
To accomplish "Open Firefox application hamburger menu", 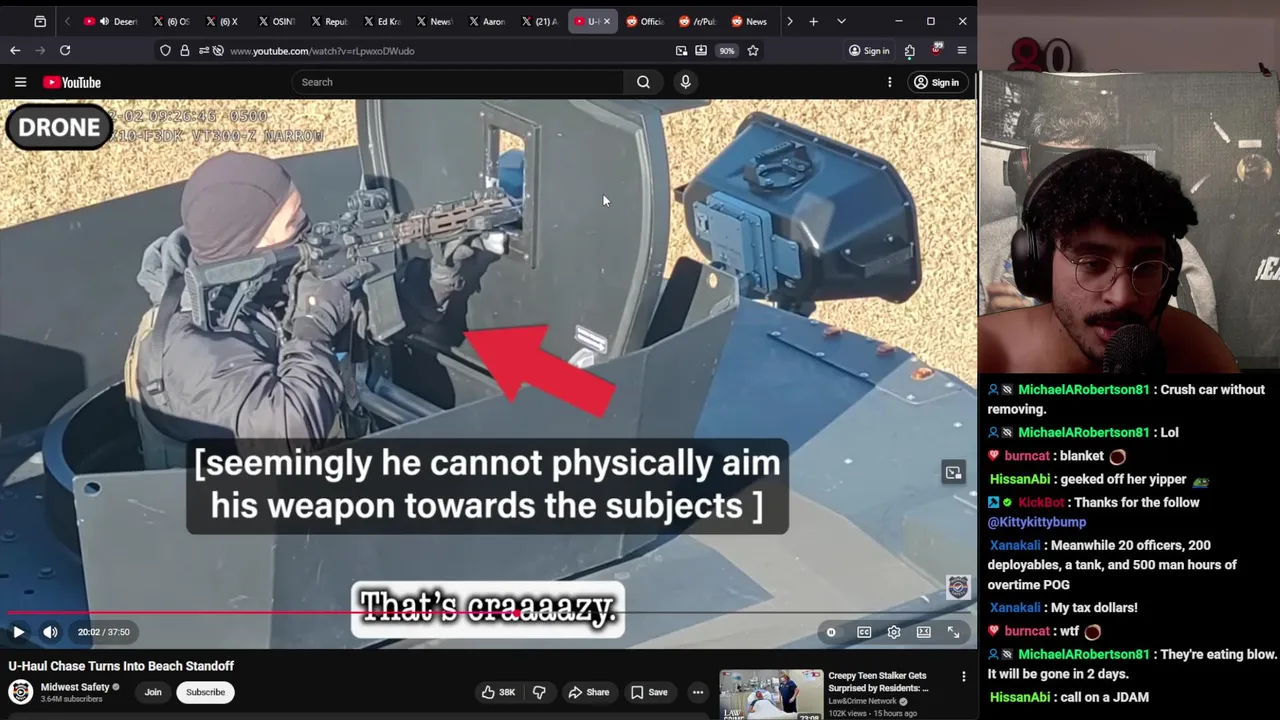I will 962,51.
